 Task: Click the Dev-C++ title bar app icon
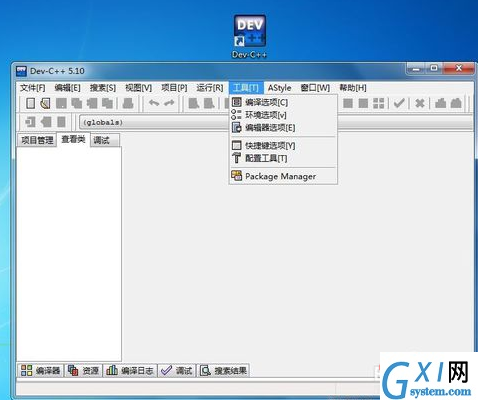coord(21,71)
